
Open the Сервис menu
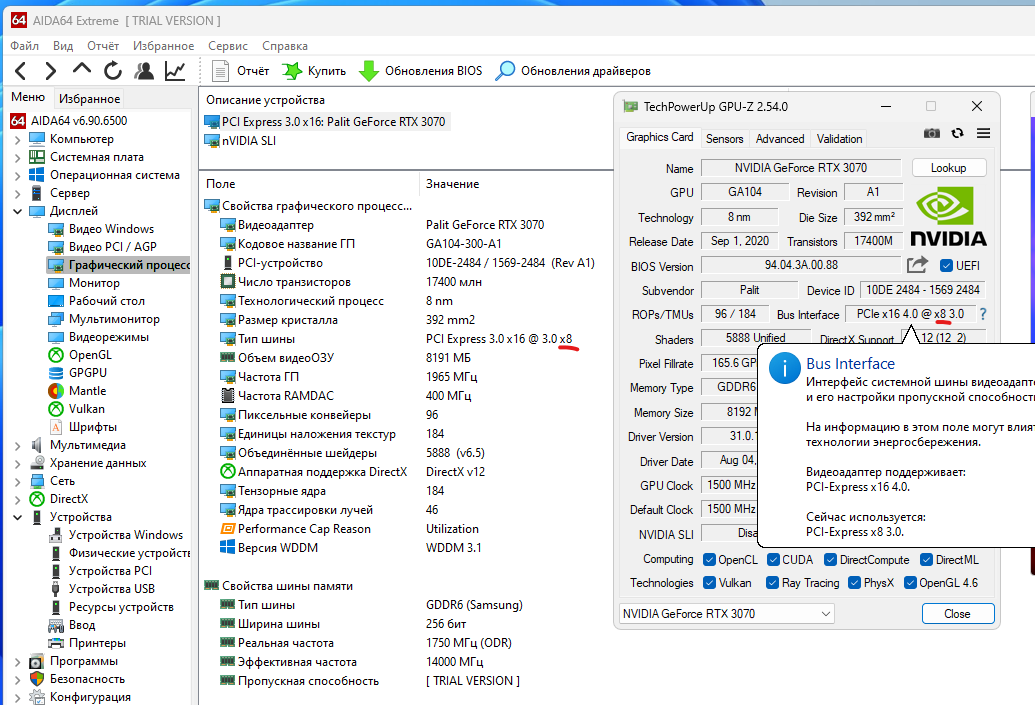228,46
